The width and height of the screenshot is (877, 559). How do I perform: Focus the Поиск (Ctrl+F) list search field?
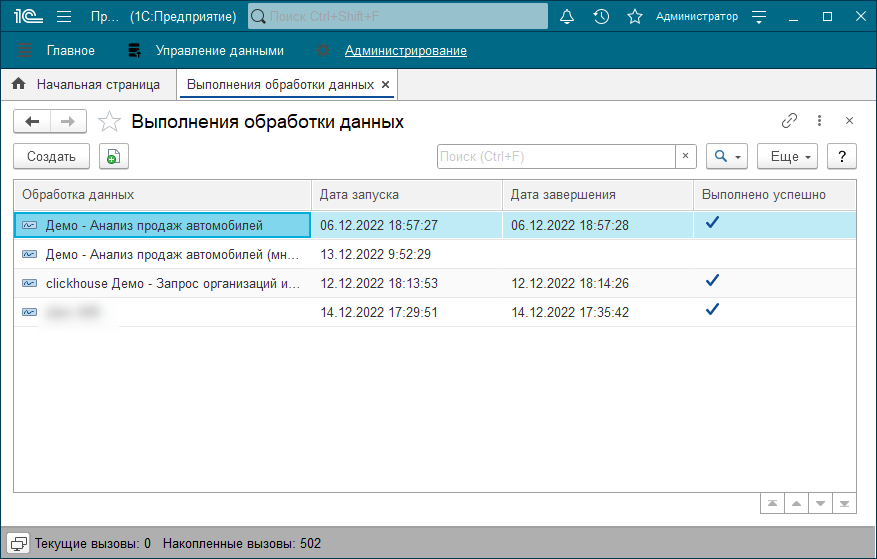[557, 156]
